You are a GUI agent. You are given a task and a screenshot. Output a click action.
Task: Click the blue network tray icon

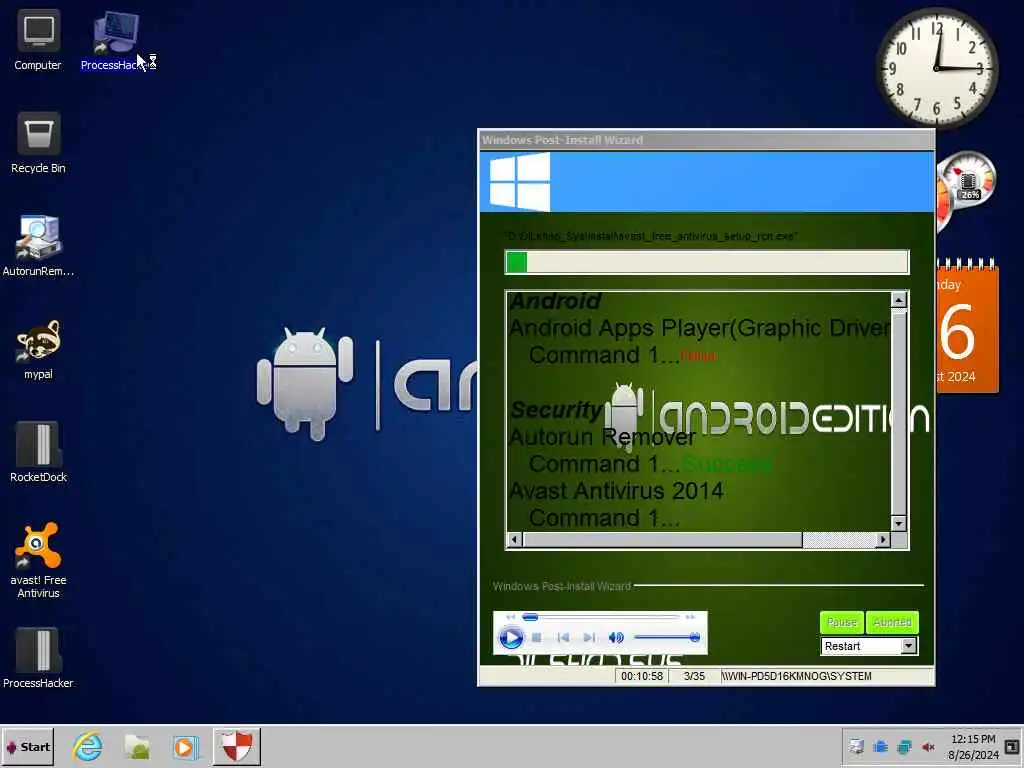click(x=880, y=747)
